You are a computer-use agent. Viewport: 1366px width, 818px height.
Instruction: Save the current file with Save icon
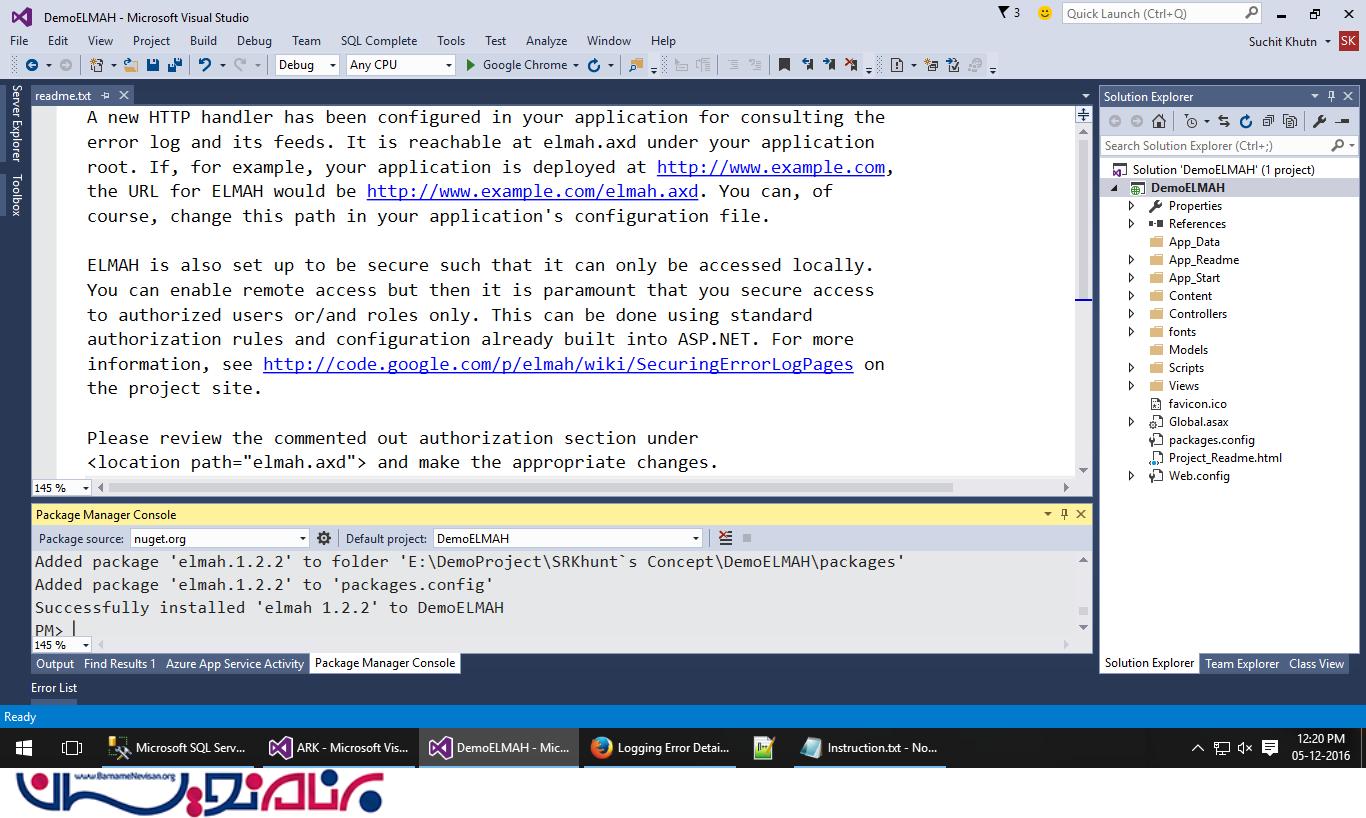(x=153, y=65)
